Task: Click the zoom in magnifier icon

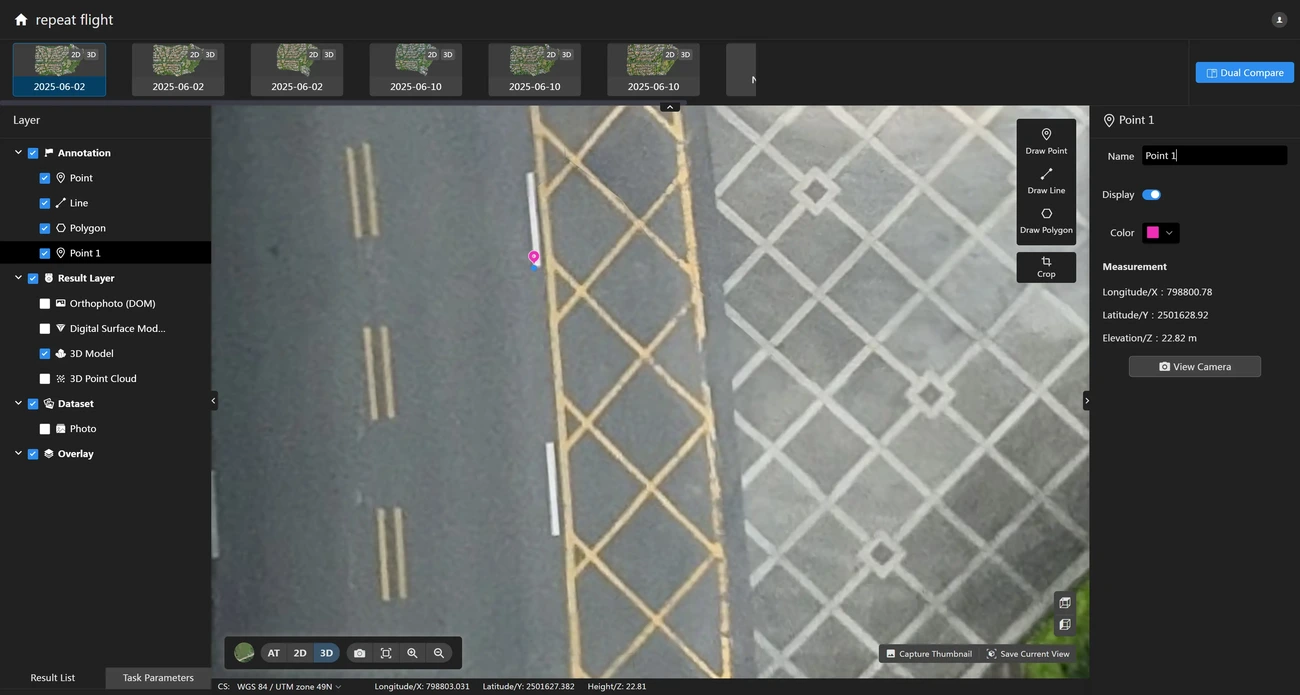Action: (x=412, y=653)
